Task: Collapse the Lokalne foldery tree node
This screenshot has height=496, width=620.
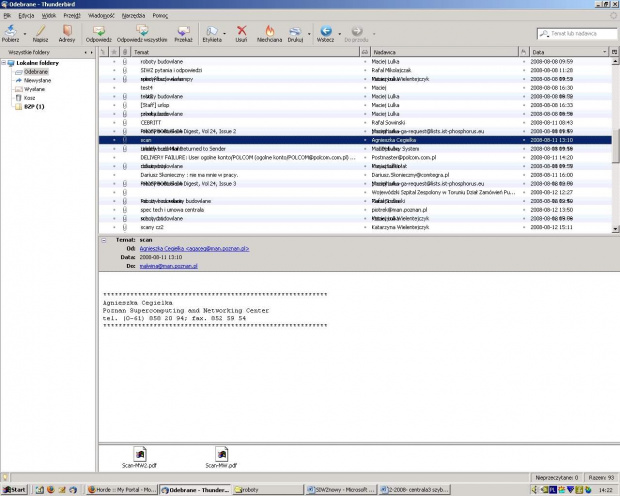Action: click(x=6, y=63)
